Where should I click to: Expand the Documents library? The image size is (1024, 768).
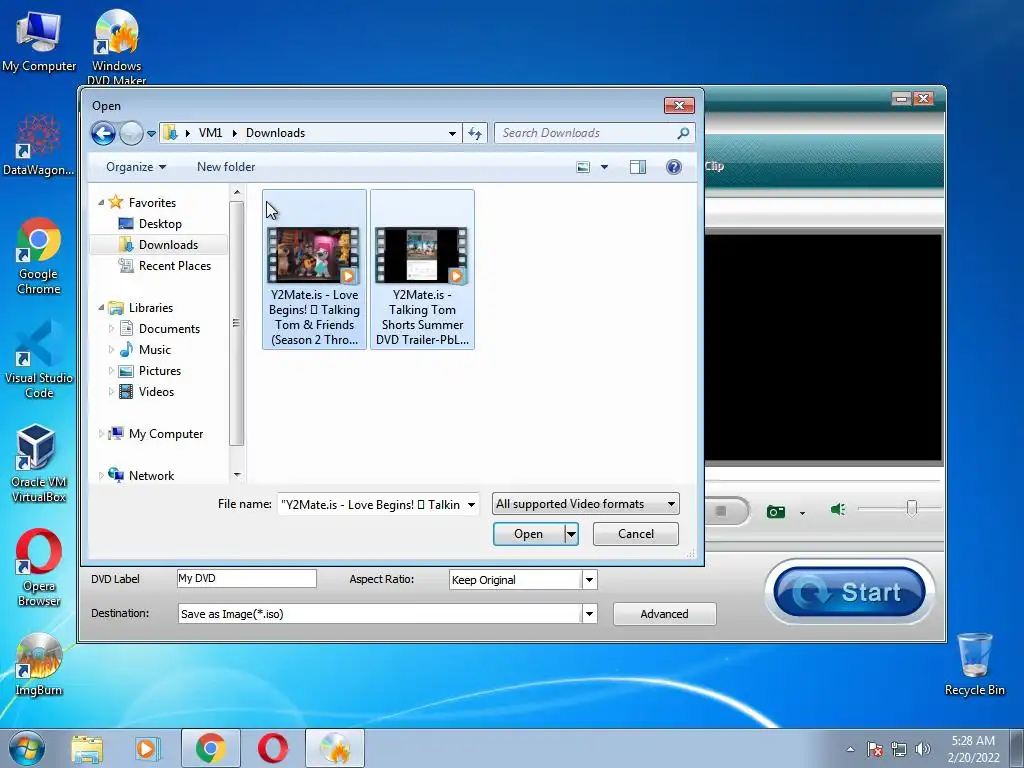pos(111,328)
